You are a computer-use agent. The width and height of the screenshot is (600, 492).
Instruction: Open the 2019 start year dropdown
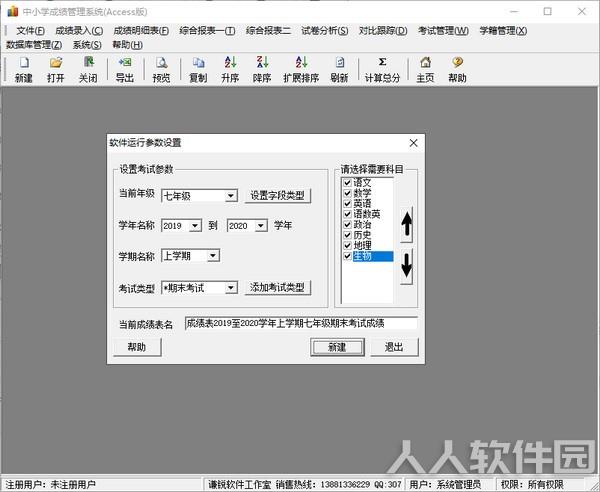click(195, 226)
